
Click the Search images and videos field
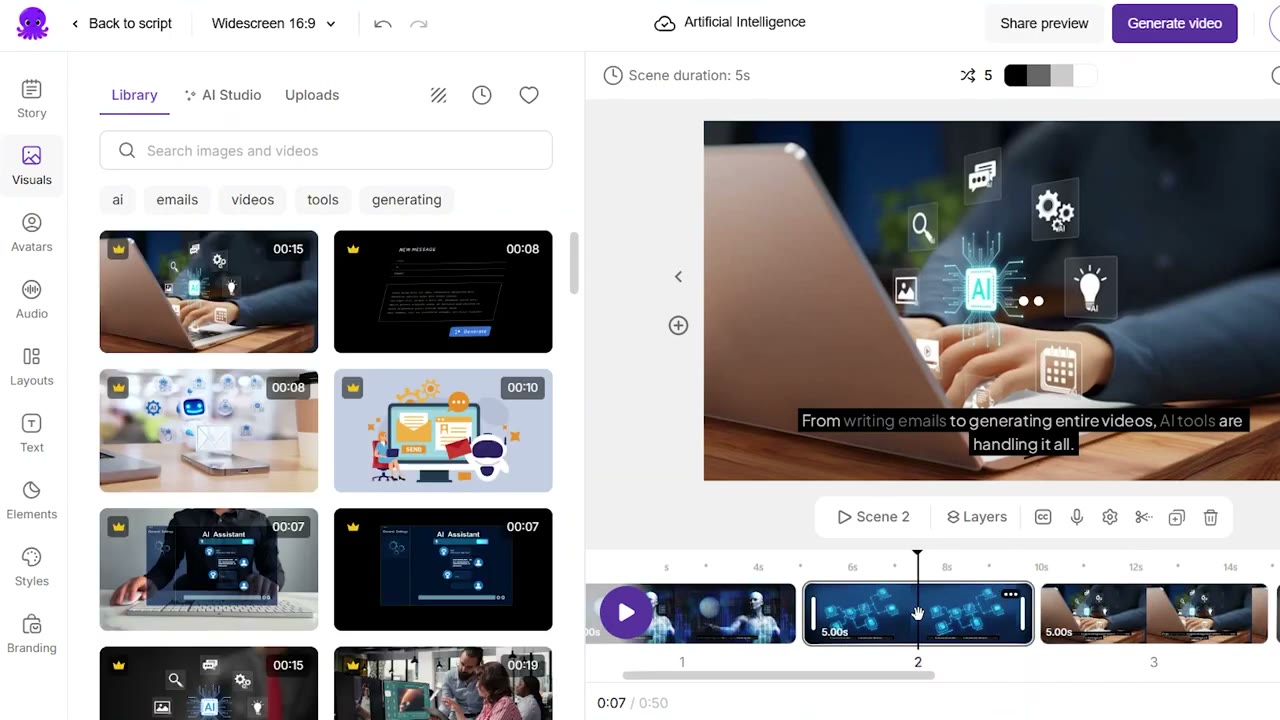326,151
